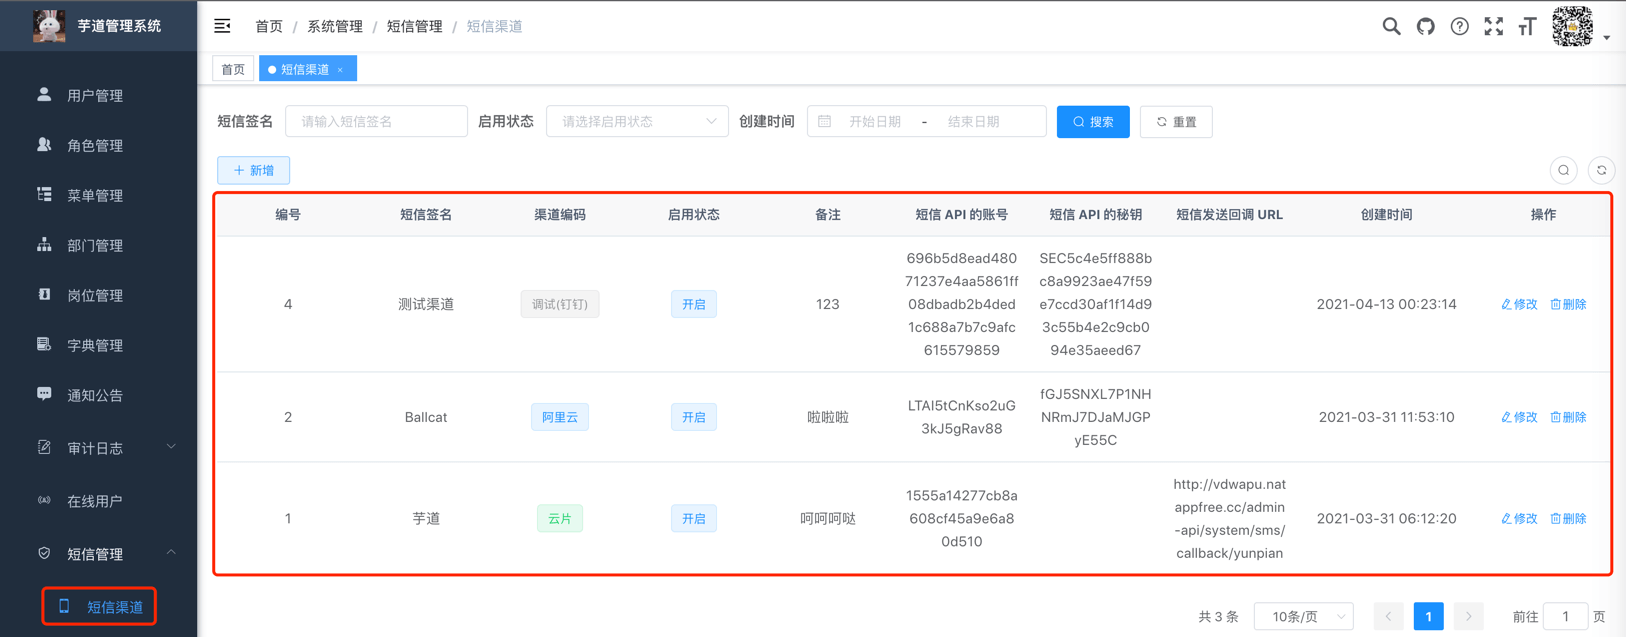Collapse the sidebar with the hamburger icon
Image resolution: width=1626 pixels, height=637 pixels.
tap(222, 26)
